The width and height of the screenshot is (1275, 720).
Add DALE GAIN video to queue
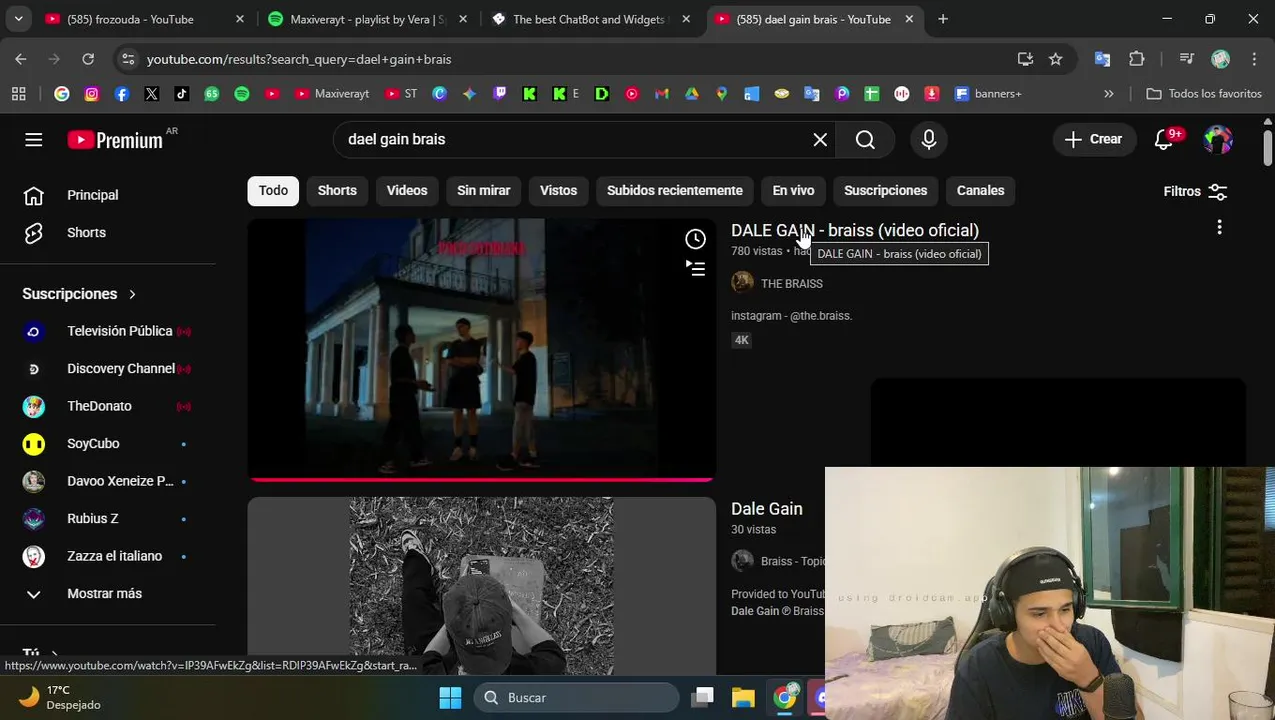click(695, 268)
